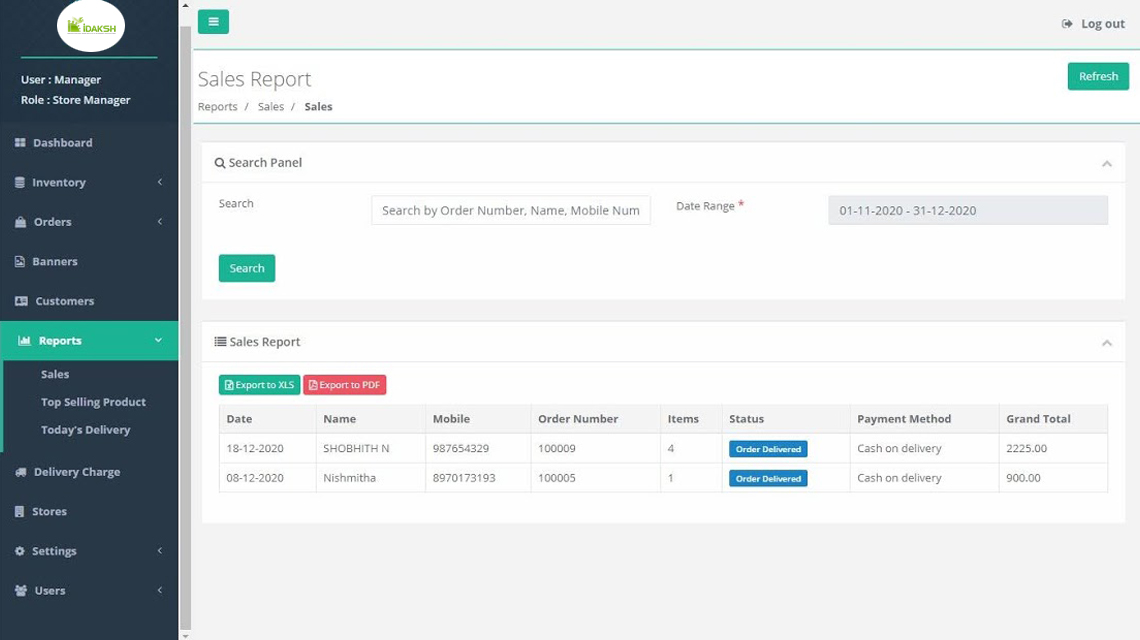The width and height of the screenshot is (1140, 640).
Task: Click the Log out link
Action: point(1103,24)
